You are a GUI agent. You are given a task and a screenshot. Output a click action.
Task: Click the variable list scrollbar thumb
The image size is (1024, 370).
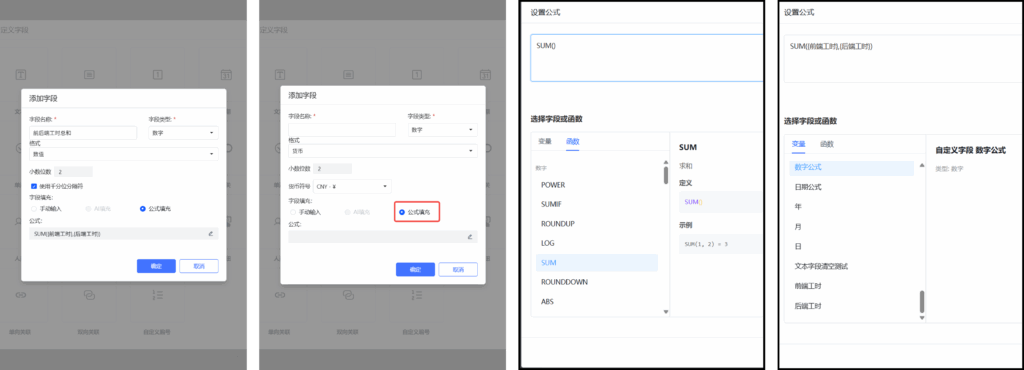tap(922, 301)
